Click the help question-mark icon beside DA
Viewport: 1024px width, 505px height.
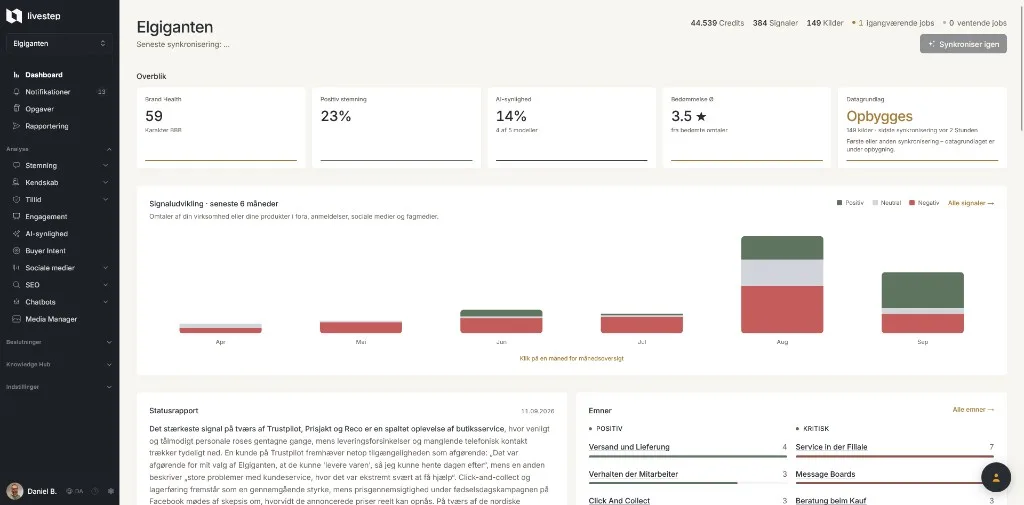click(x=95, y=491)
